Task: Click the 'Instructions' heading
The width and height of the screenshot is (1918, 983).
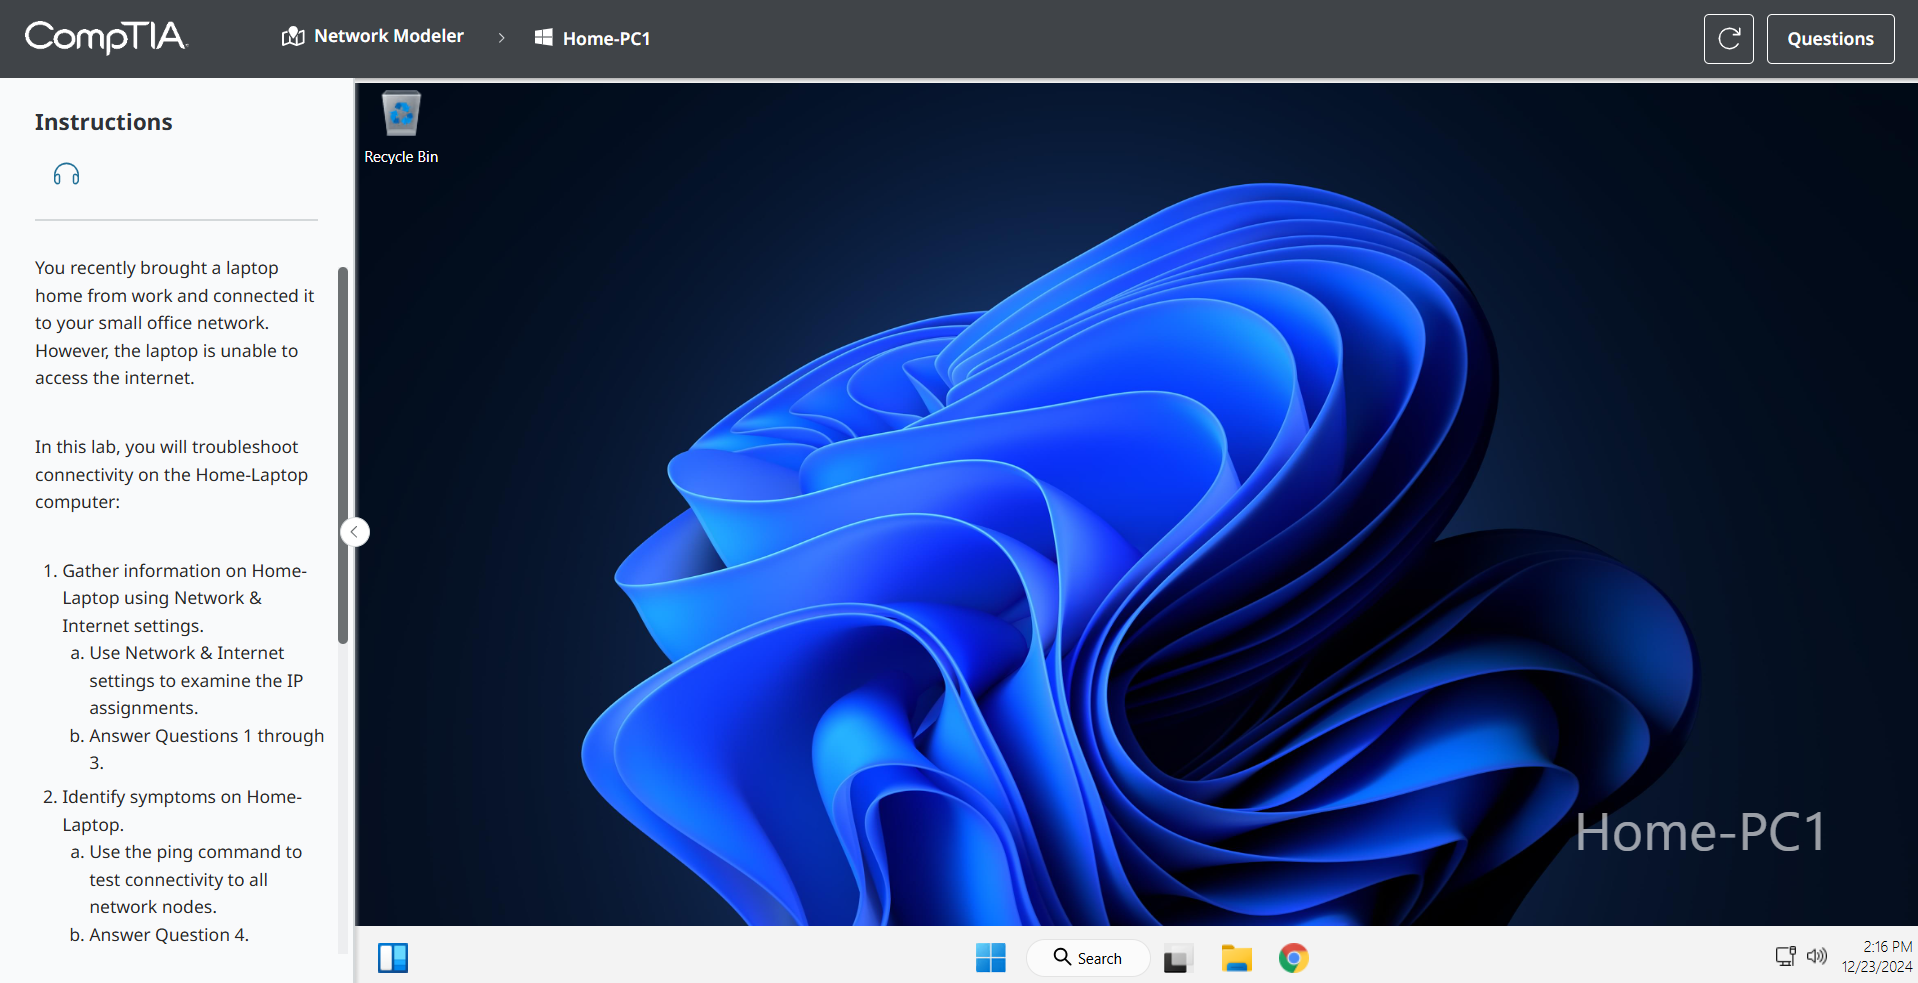Action: tap(104, 122)
